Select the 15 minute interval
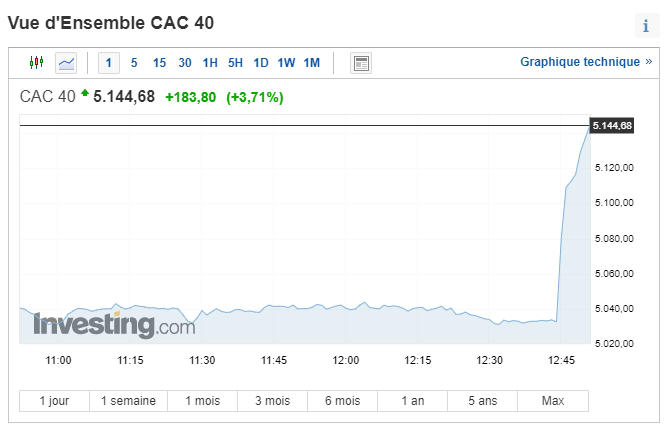The height and width of the screenshot is (439, 669). (x=159, y=63)
